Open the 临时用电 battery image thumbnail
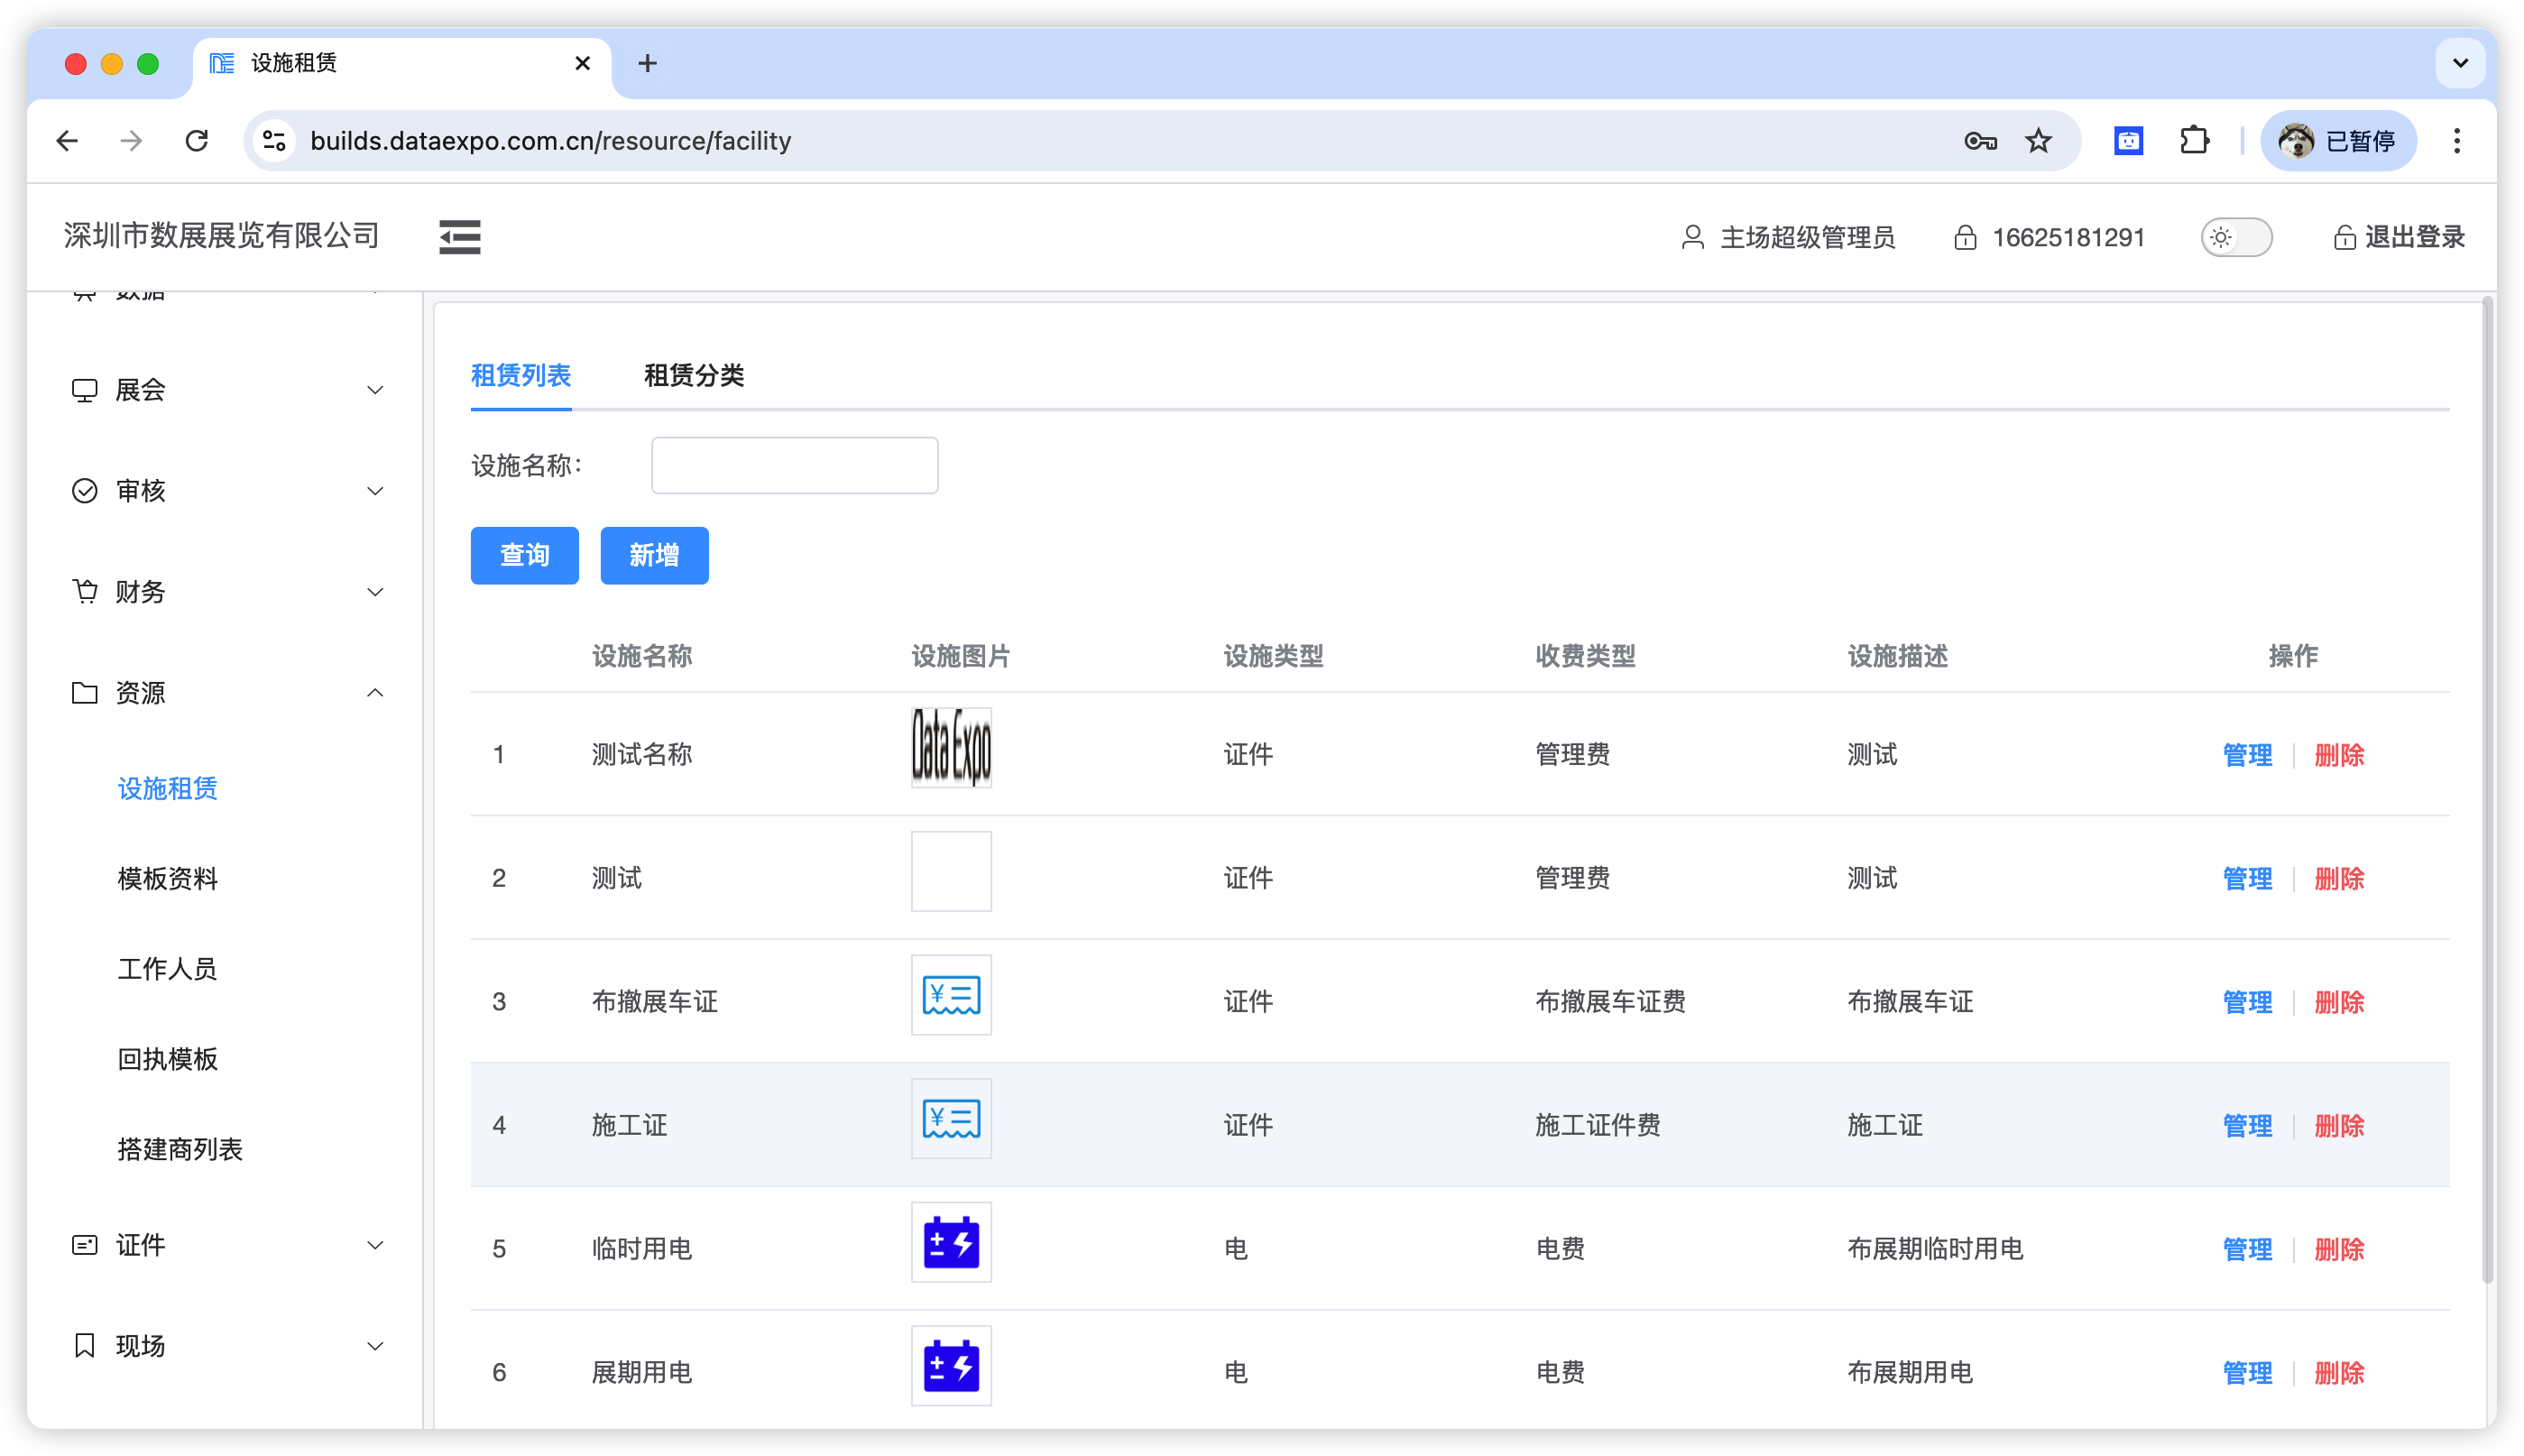Image resolution: width=2524 pixels, height=1456 pixels. click(951, 1243)
